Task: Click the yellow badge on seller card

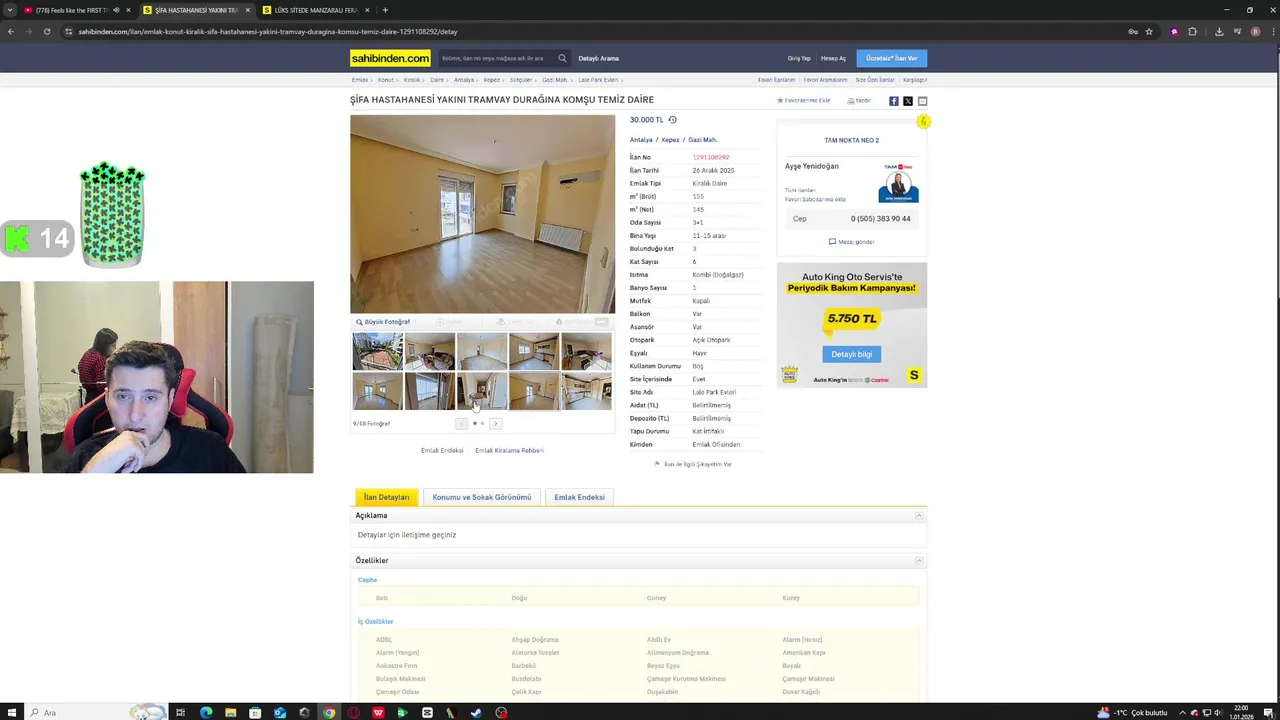Action: coord(923,122)
